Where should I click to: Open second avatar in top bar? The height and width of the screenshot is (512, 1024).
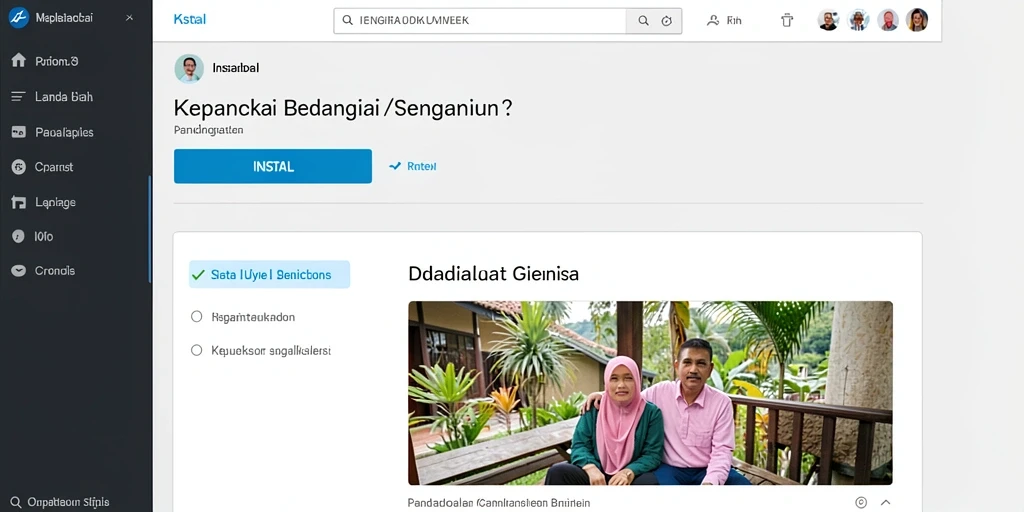858,20
